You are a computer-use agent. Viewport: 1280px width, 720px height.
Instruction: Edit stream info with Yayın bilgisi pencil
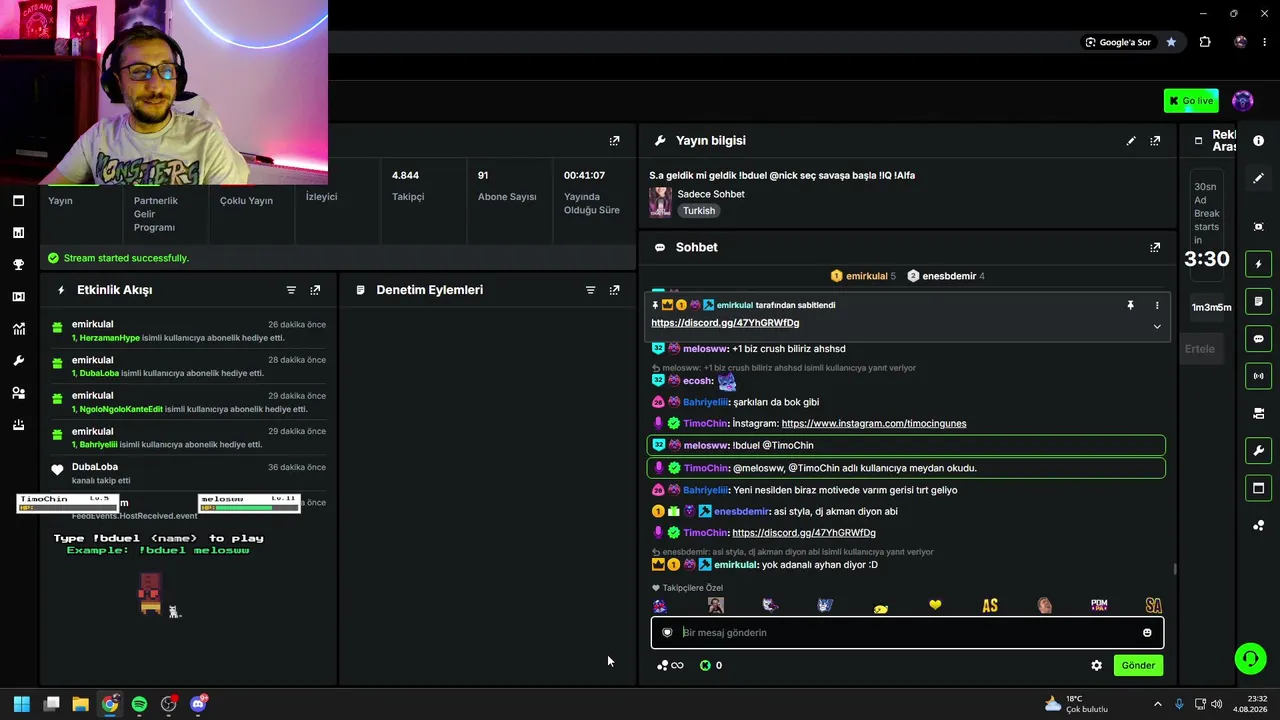point(1131,141)
